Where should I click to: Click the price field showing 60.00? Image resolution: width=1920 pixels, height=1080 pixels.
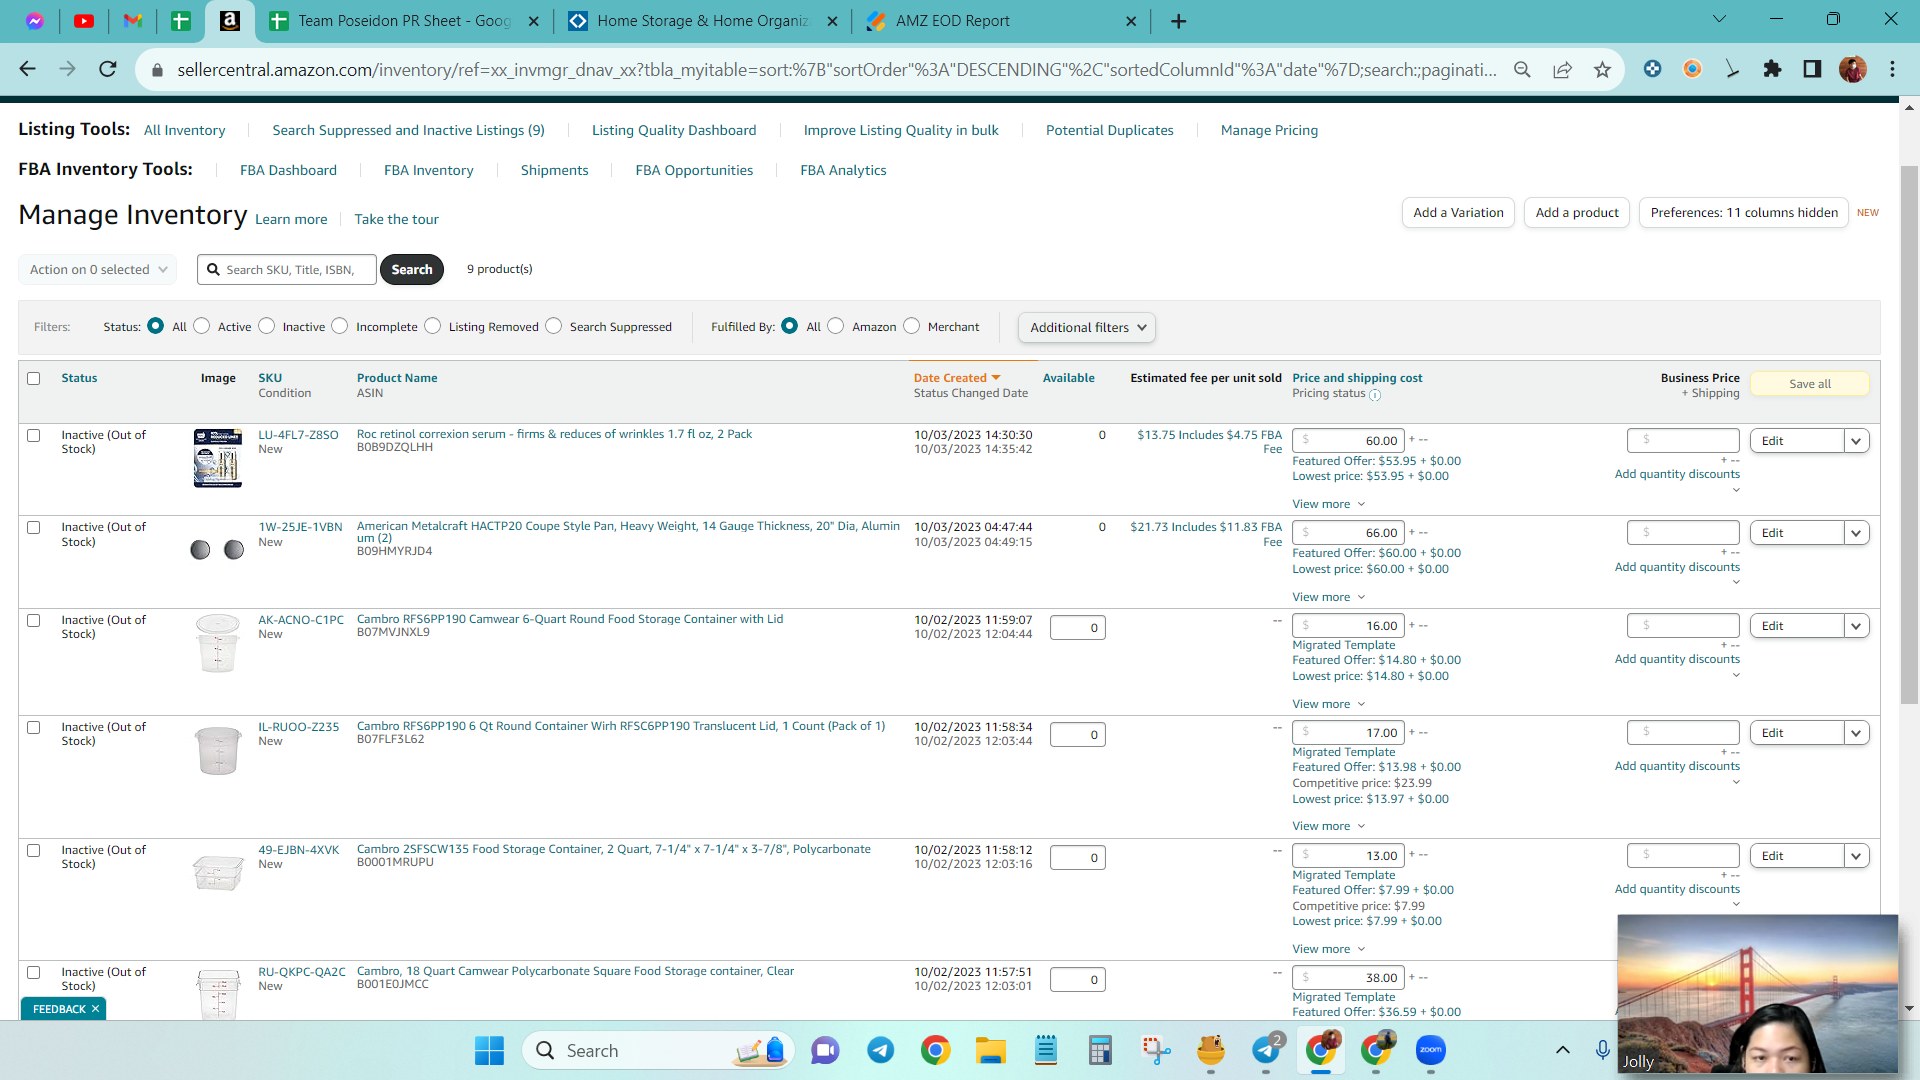(x=1348, y=441)
